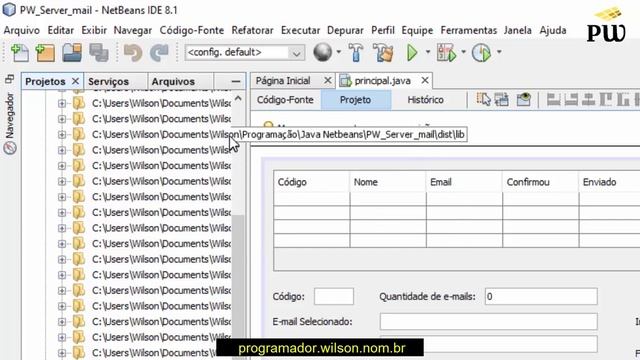Open the Navegador side panel button
Viewport: 640px width, 360px height.
click(10, 123)
